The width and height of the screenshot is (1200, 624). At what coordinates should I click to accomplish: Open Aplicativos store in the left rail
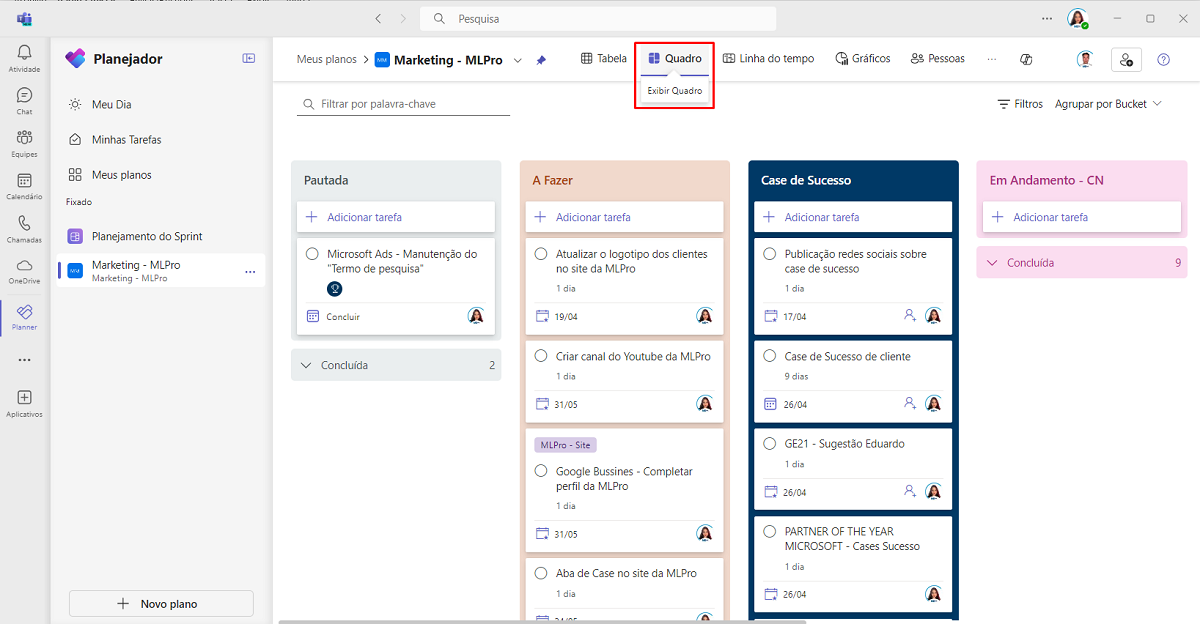pos(24,403)
